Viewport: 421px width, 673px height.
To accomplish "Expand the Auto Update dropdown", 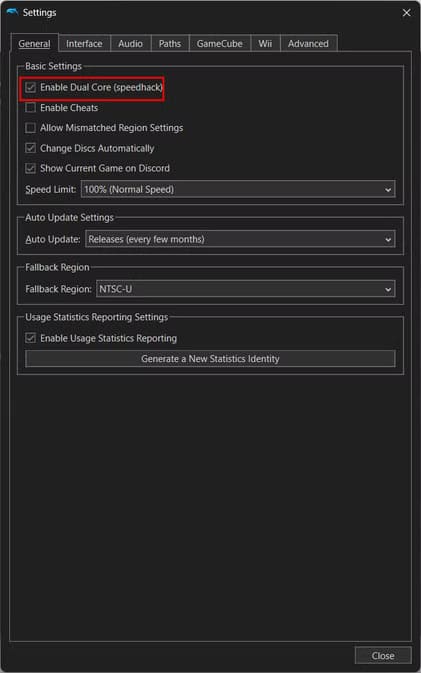I will click(240, 239).
